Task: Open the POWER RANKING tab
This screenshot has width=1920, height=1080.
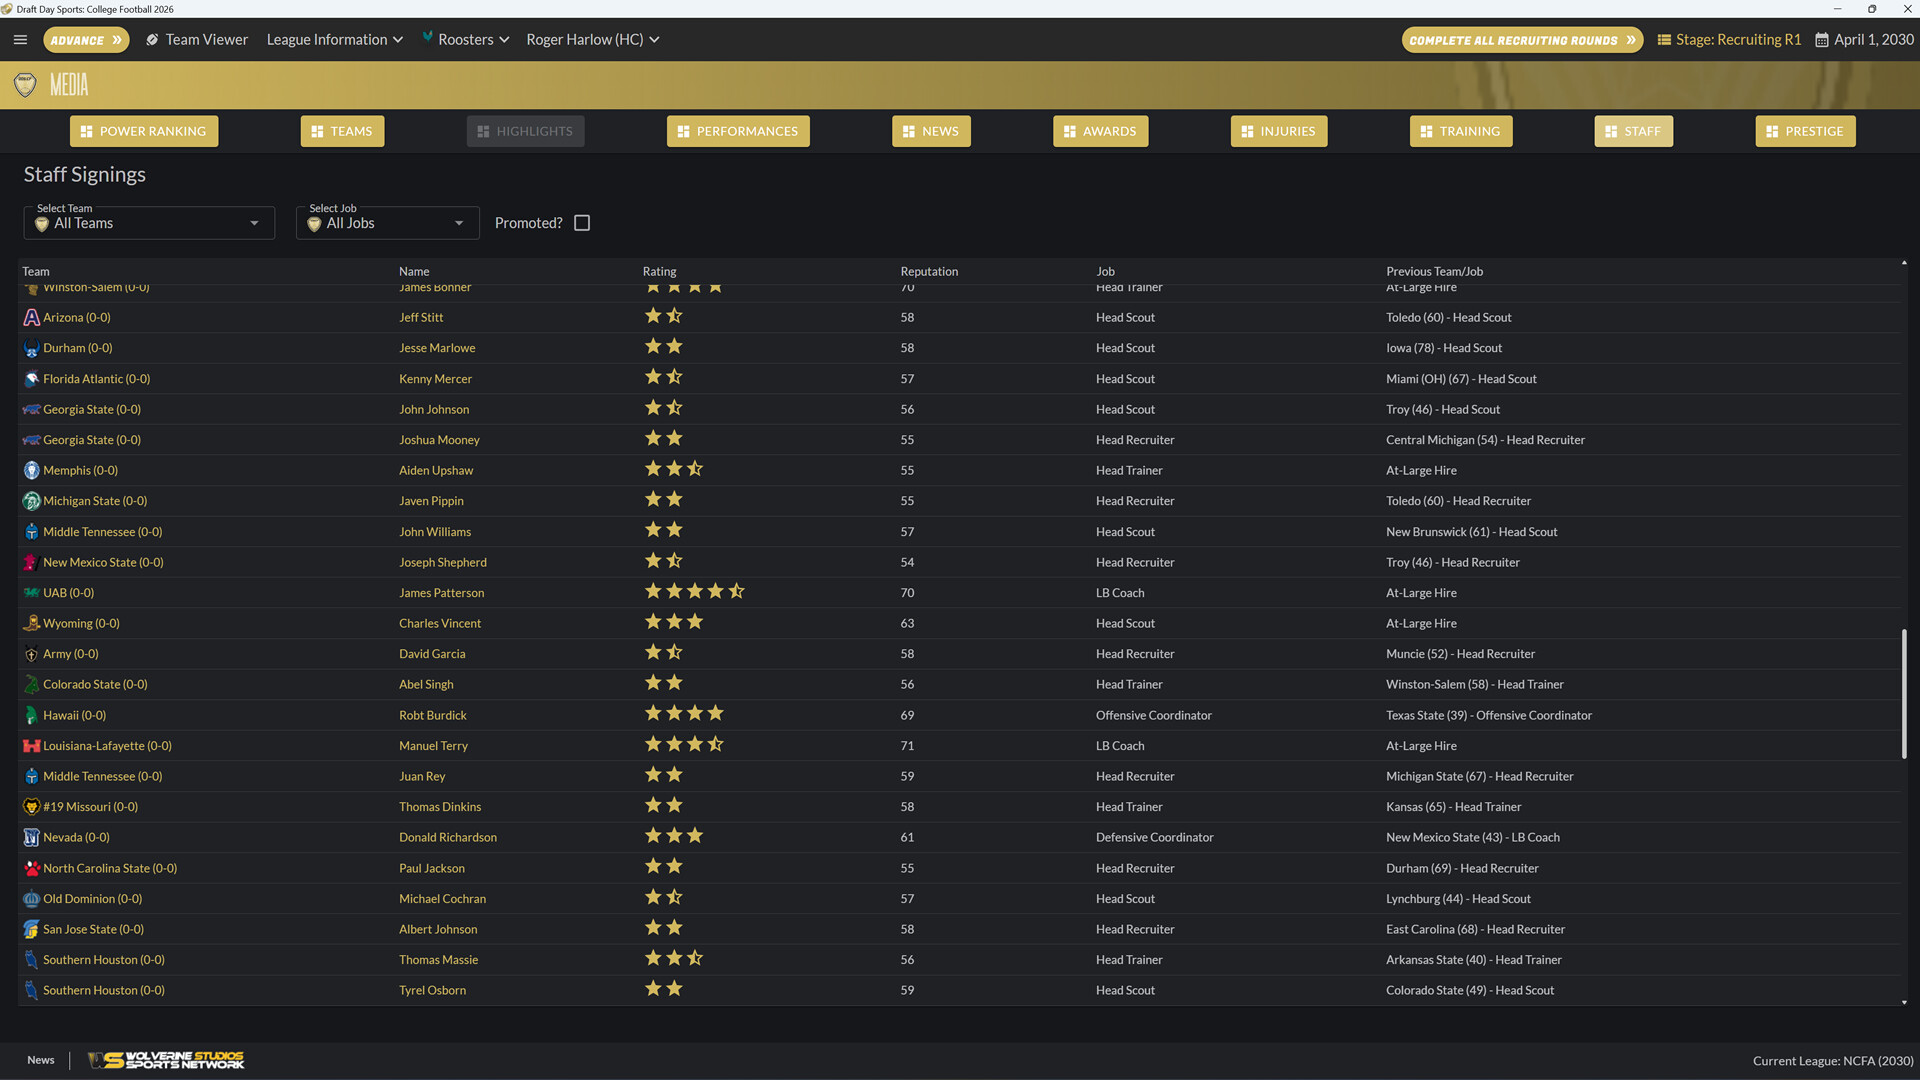Action: [143, 131]
